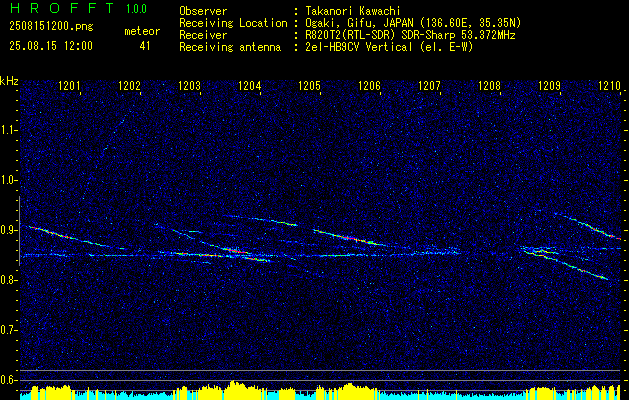
Task: Click the 1202 time marker
Action: click(x=129, y=85)
